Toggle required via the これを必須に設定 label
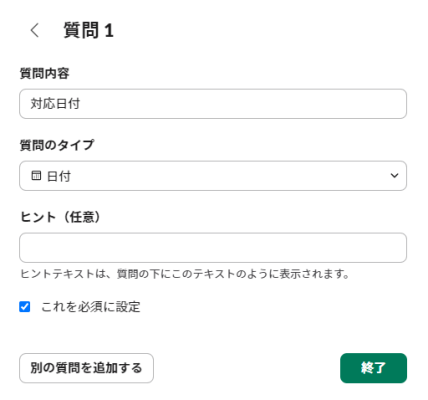The width and height of the screenshot is (428, 400). [x=91, y=307]
